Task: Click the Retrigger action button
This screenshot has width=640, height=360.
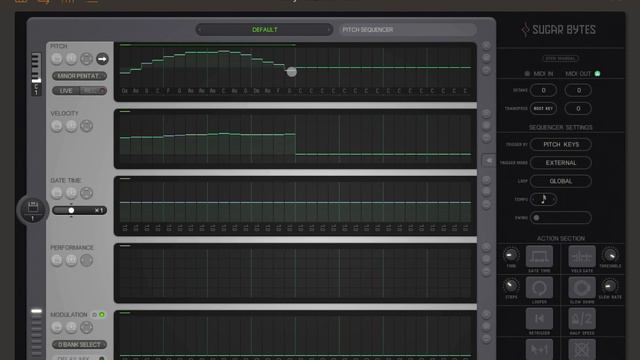Action: (x=539, y=319)
